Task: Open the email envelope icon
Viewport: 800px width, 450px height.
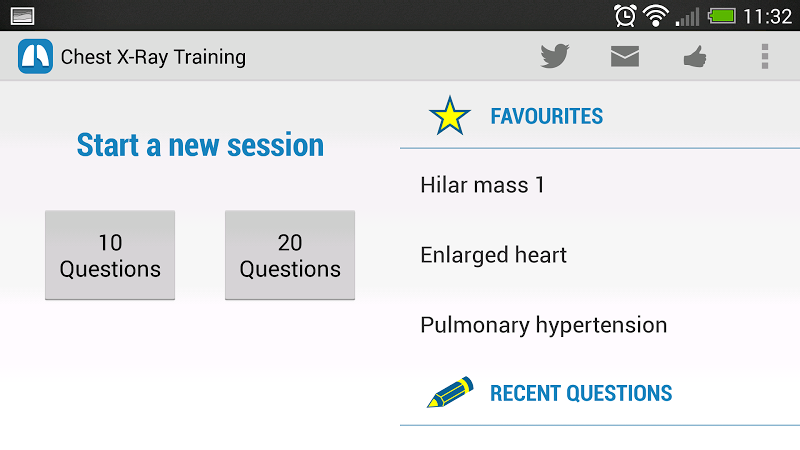Action: 625,56
